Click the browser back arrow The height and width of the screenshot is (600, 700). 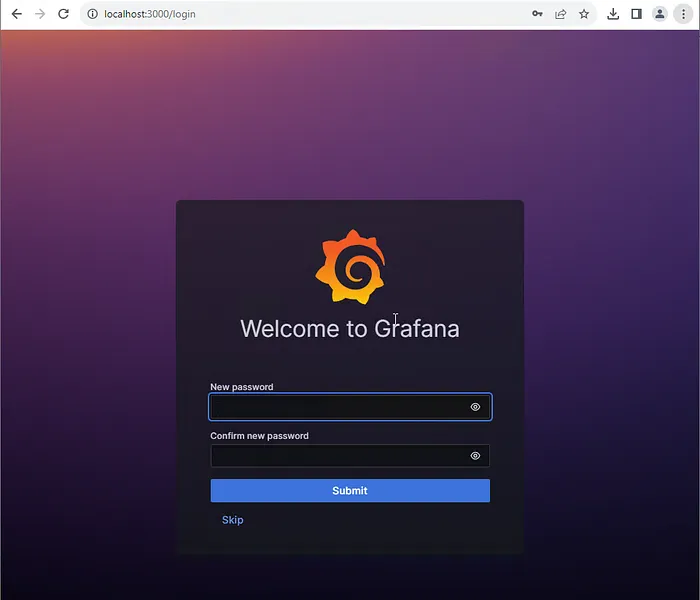coord(16,14)
